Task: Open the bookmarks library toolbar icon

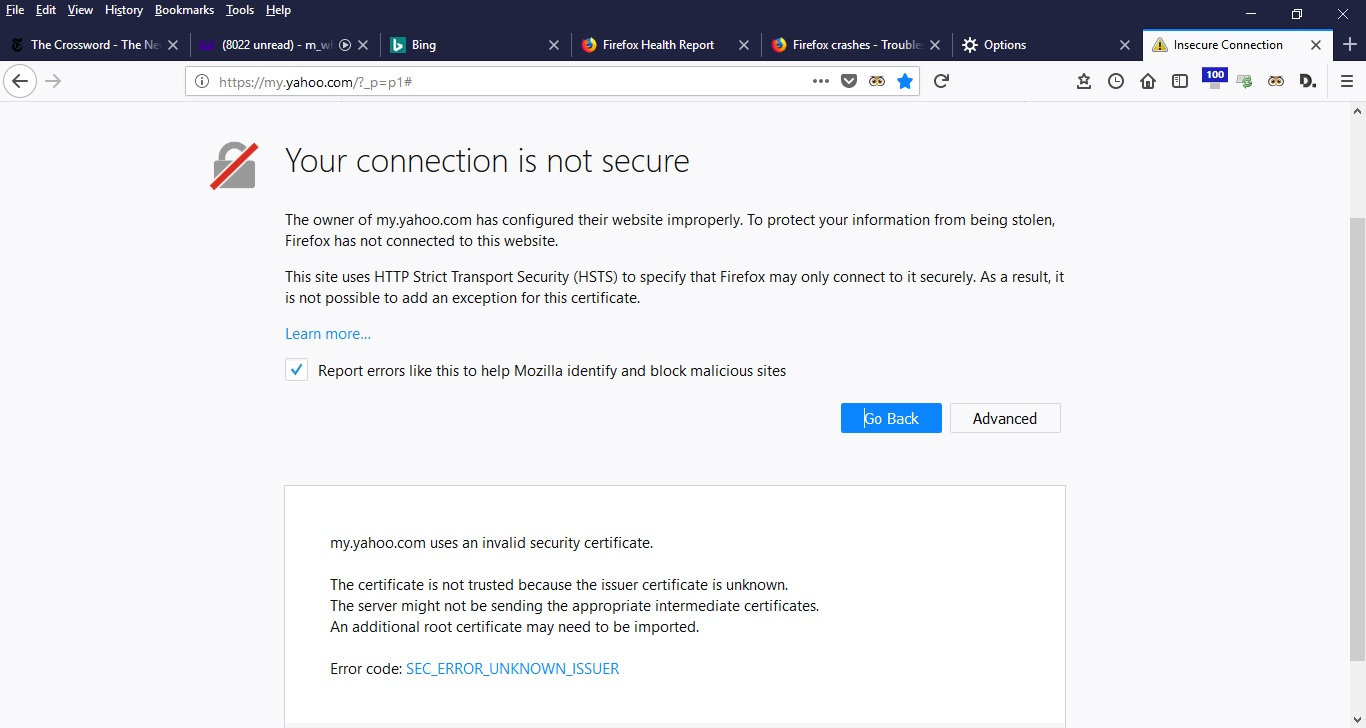Action: 1084,81
